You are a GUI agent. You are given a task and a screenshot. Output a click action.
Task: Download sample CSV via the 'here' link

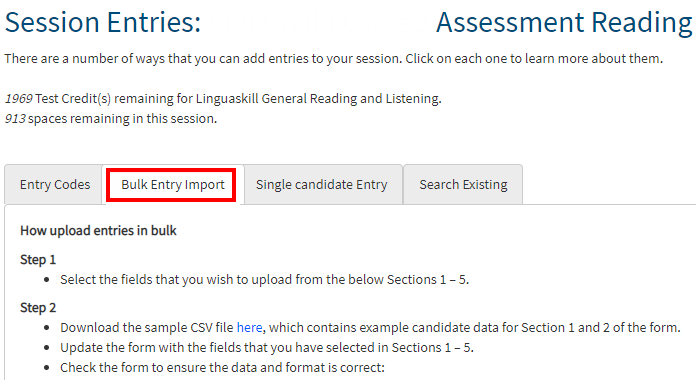[249, 328]
